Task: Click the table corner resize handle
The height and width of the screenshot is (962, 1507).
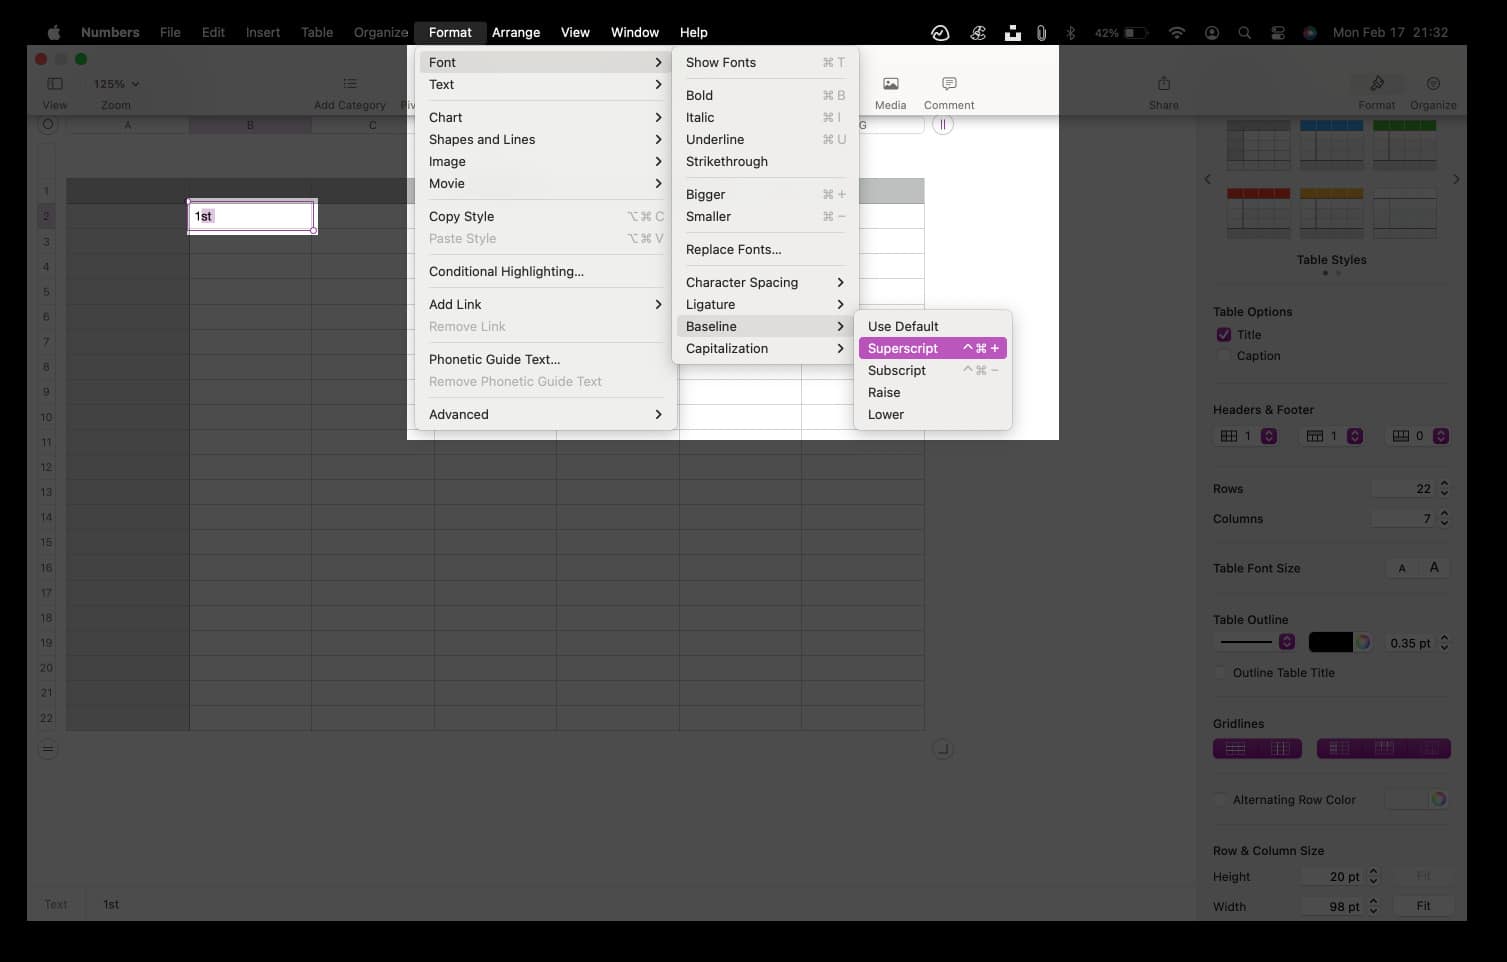Action: (942, 748)
